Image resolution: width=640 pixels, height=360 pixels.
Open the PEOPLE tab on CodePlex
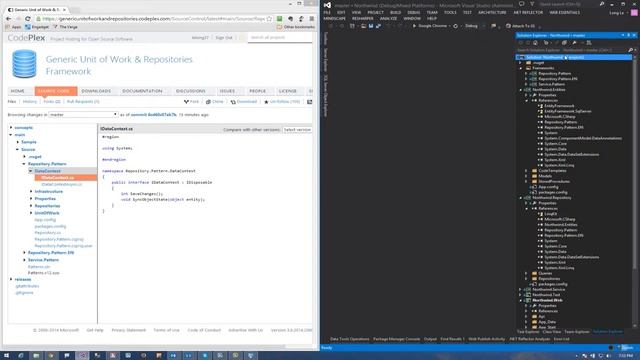click(258, 91)
